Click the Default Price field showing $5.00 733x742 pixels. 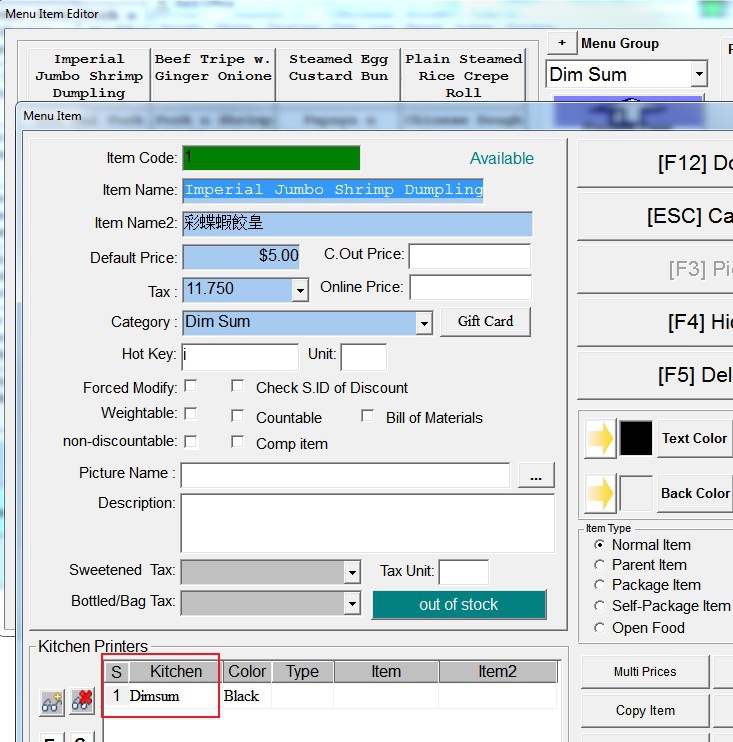[241, 256]
